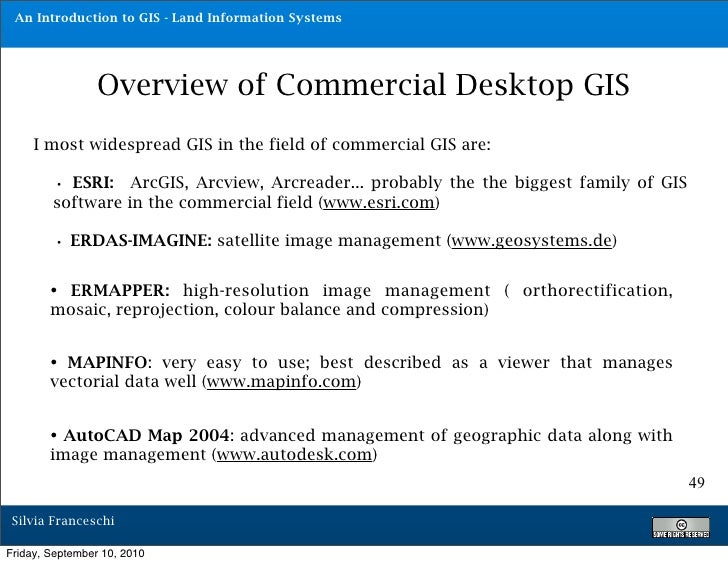
Task: Click the text 'ArcGIS, Arcview, Arcreader...'
Action: coord(247,182)
